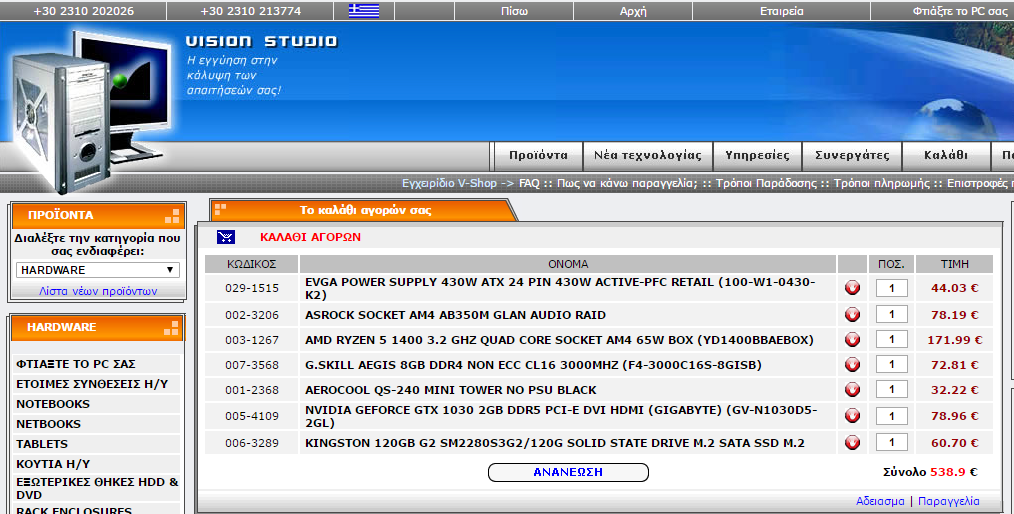The height and width of the screenshot is (514, 1014).
Task: Select ΕΤΟΙΜΕΣ ΣΥΝΘΕΣΕΙΣ Η/Υ category
Action: (96, 384)
